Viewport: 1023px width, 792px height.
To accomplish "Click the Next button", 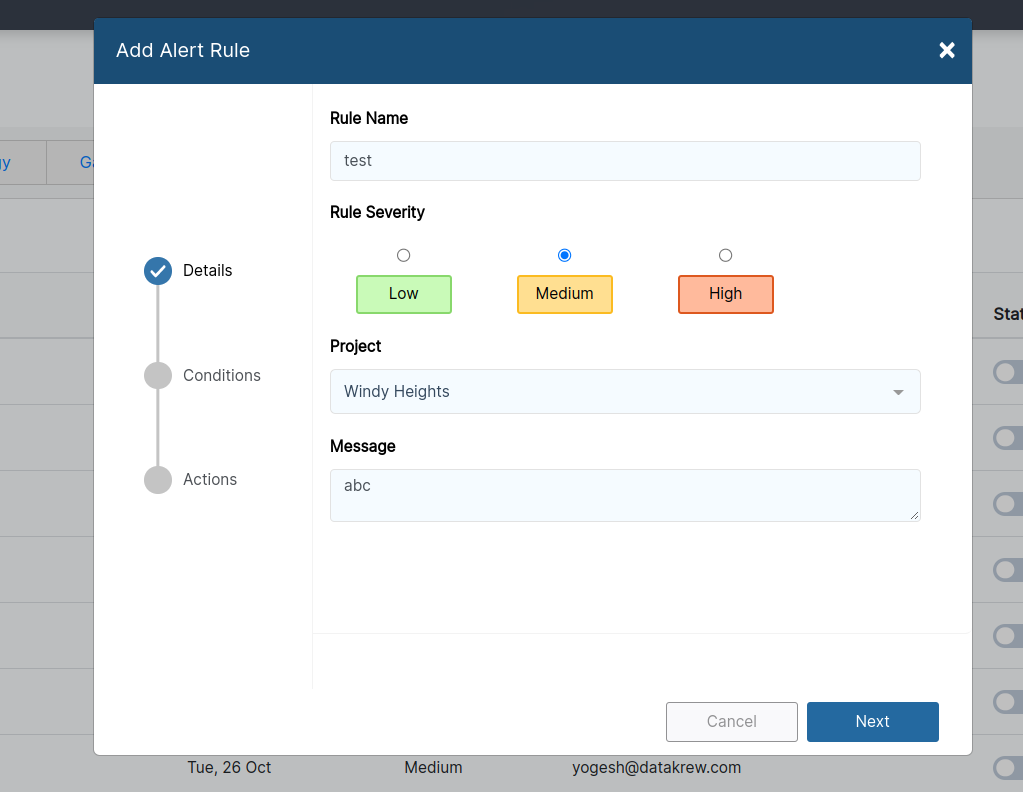I will (872, 721).
